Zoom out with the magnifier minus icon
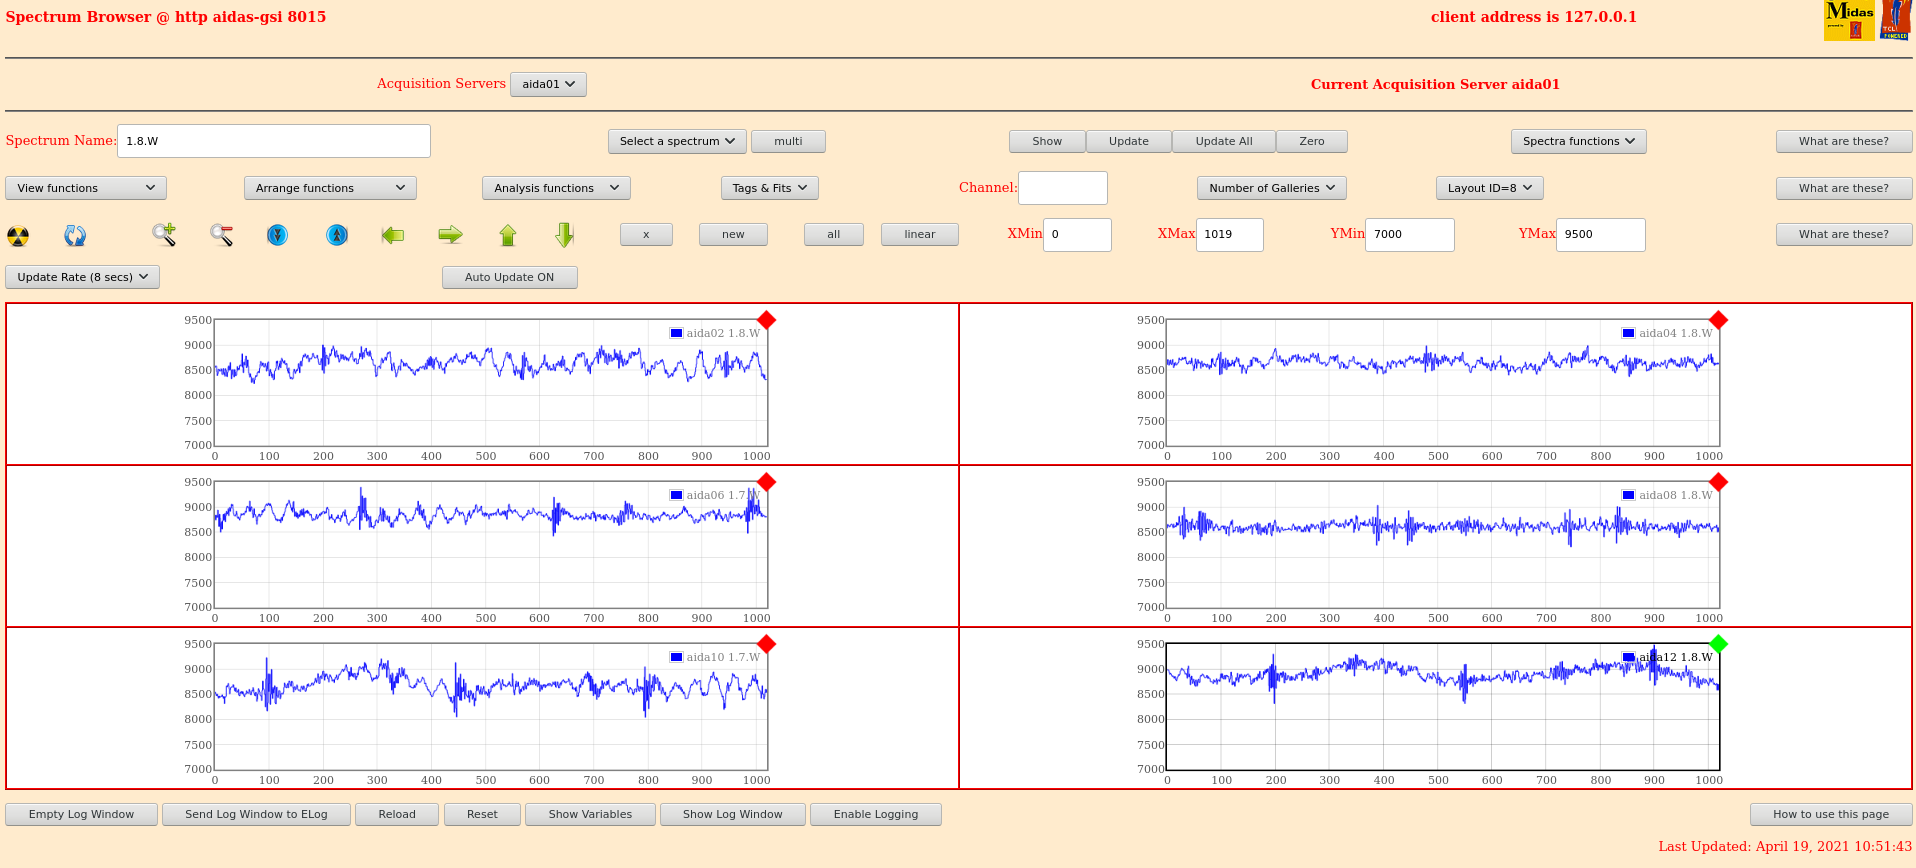Viewport: 1916px width, 868px height. pos(221,235)
